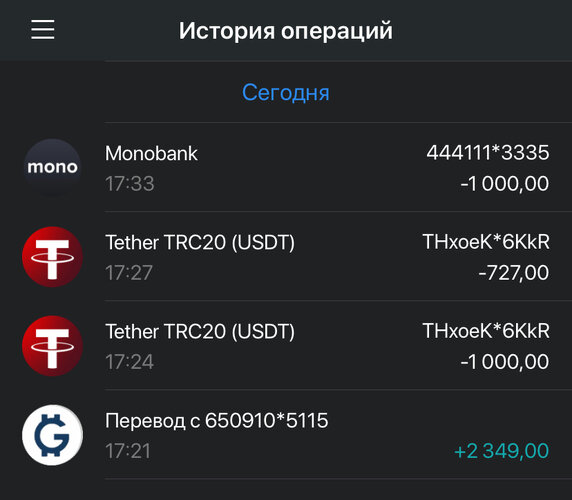The width and height of the screenshot is (572, 500).
Task: Tap the +2 349,00 incoming amount
Action: (x=502, y=451)
